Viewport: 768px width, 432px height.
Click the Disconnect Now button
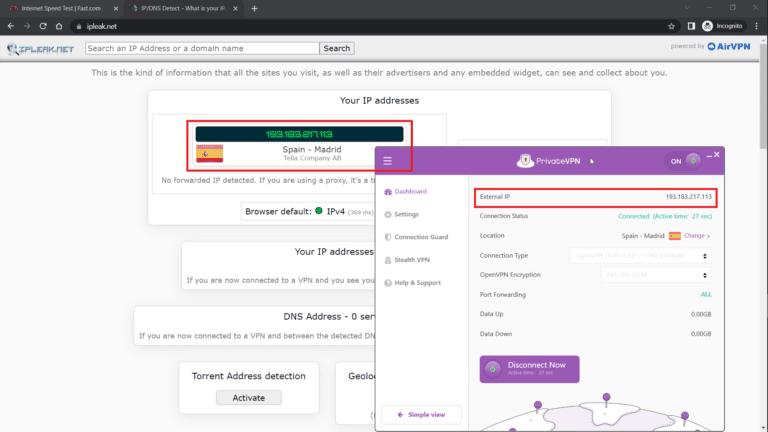pyautogui.click(x=529, y=369)
